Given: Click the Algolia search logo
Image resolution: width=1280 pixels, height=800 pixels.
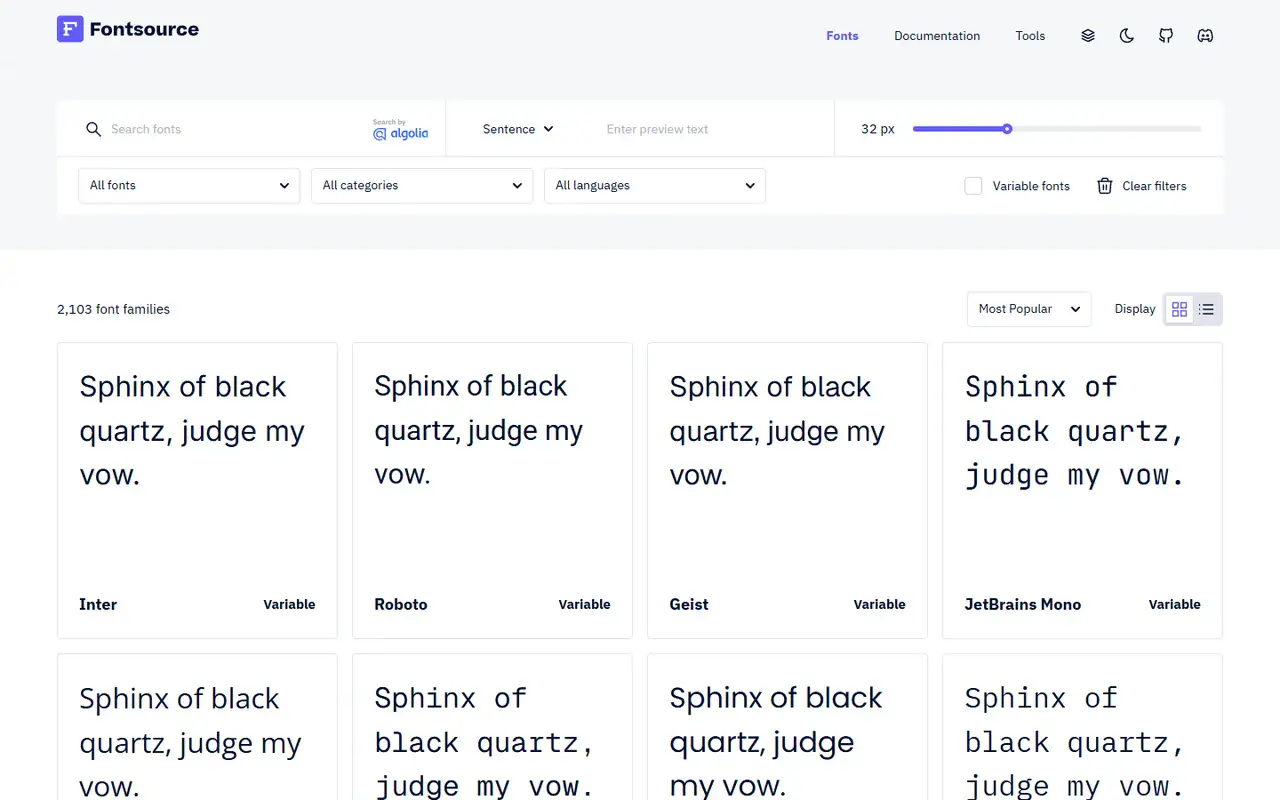Looking at the screenshot, I should [x=400, y=130].
